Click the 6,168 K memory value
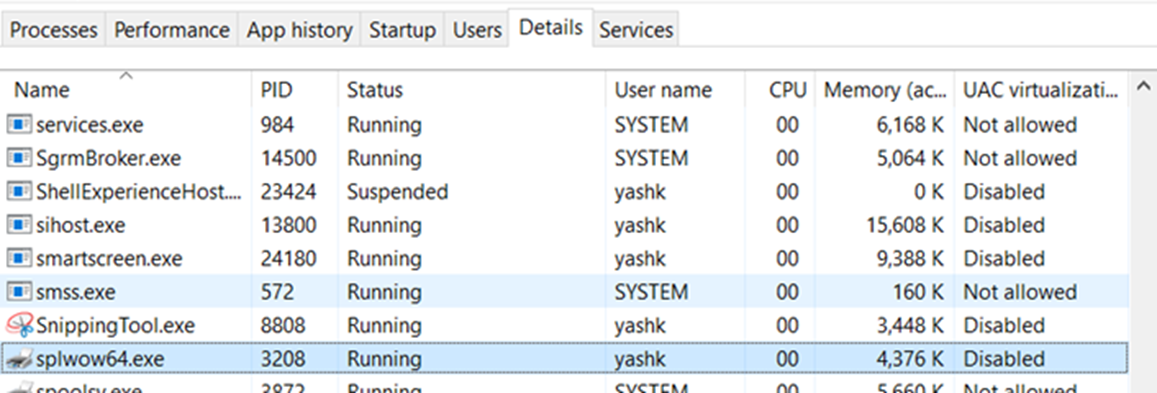 click(x=909, y=125)
